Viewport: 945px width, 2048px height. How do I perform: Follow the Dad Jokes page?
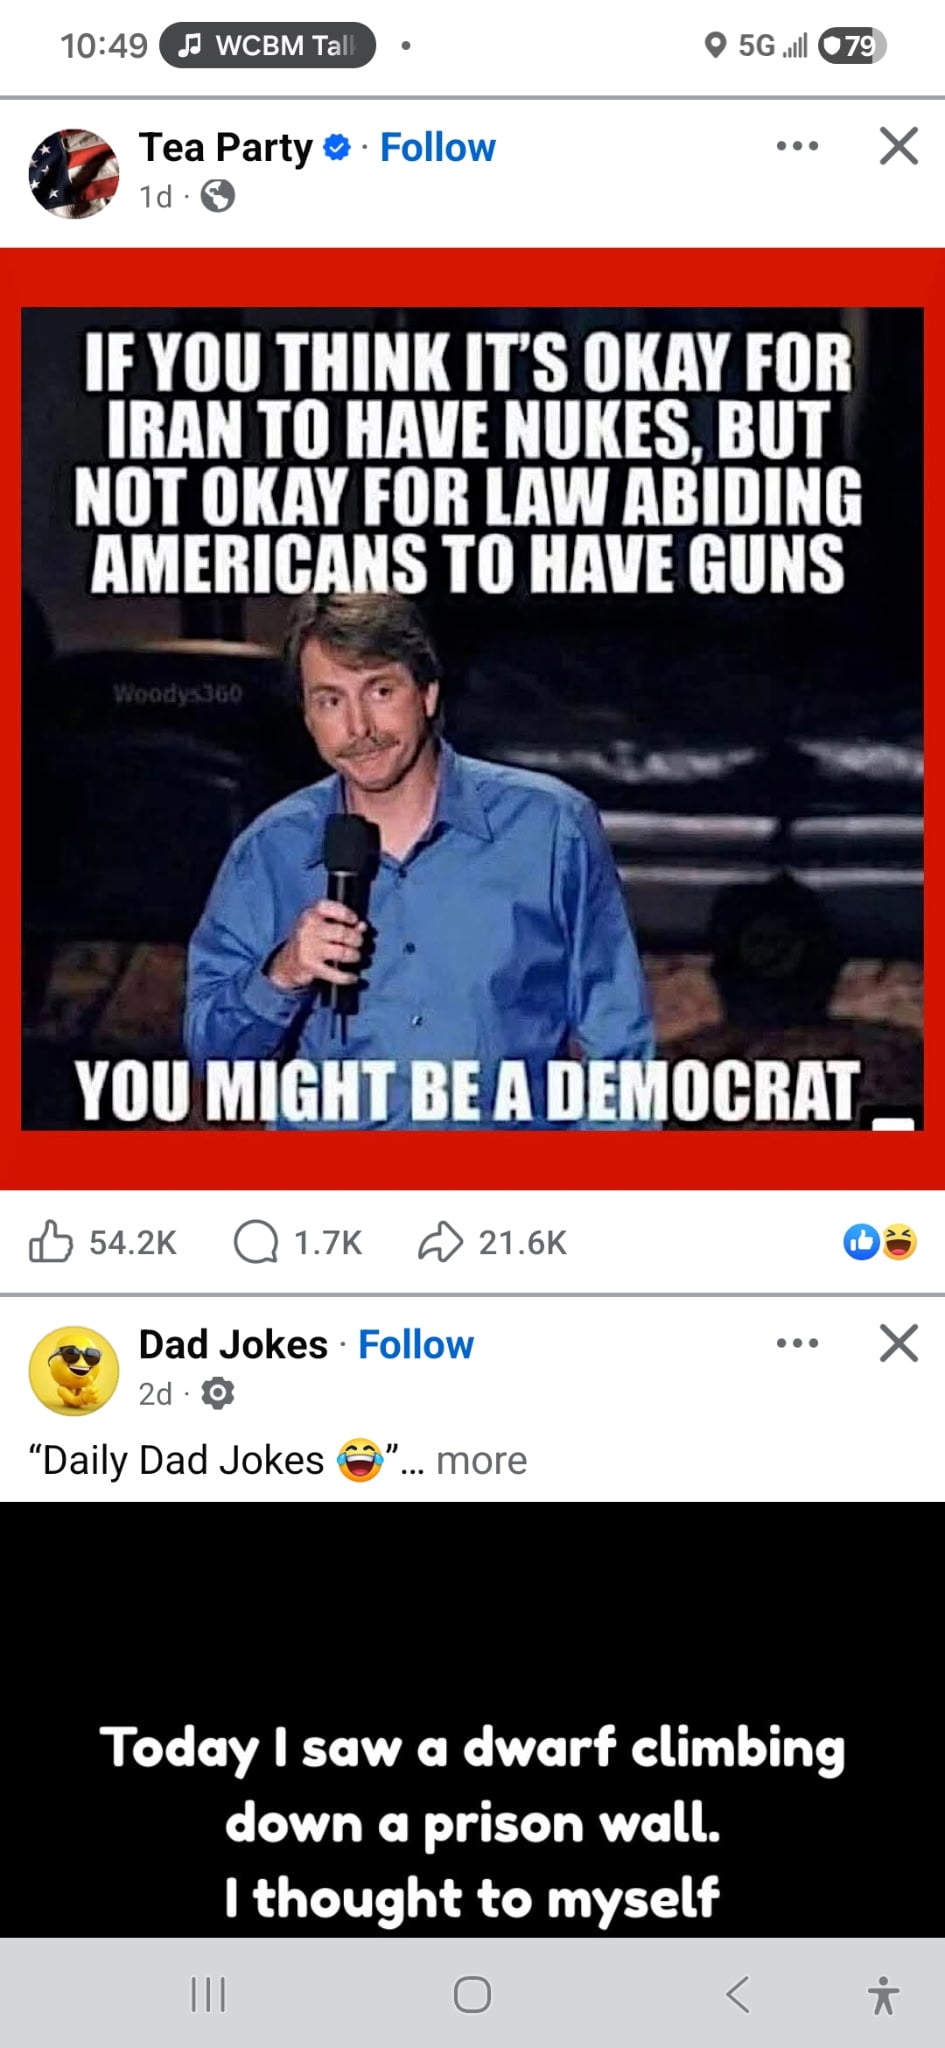tap(416, 1345)
